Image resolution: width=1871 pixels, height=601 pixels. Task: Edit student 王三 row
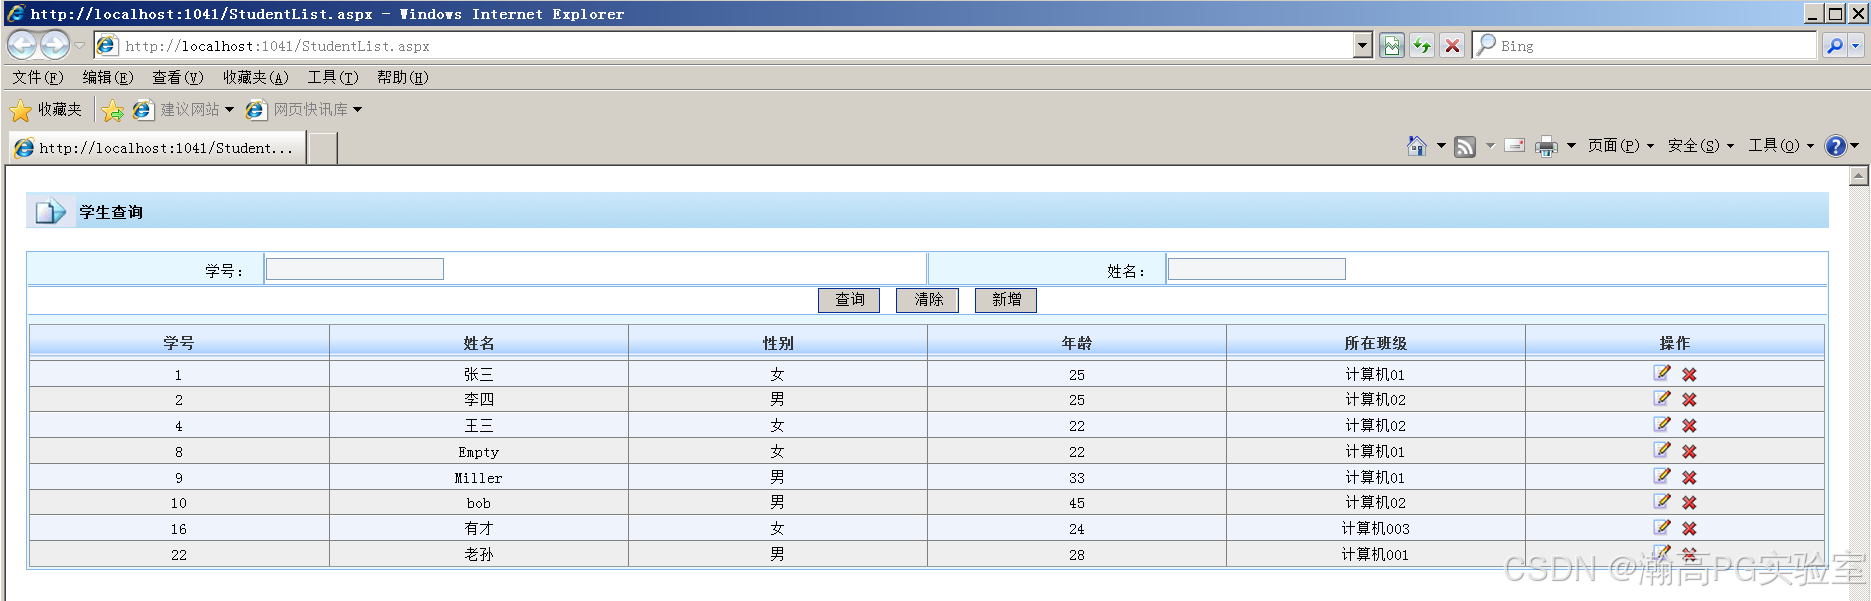[1662, 424]
